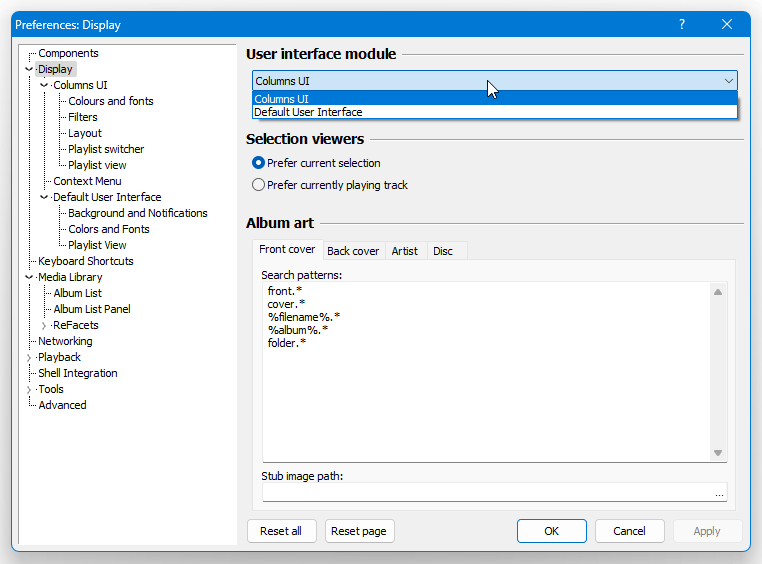Open Keyboard Shortcuts page
Image resolution: width=762 pixels, height=564 pixels.
(86, 261)
